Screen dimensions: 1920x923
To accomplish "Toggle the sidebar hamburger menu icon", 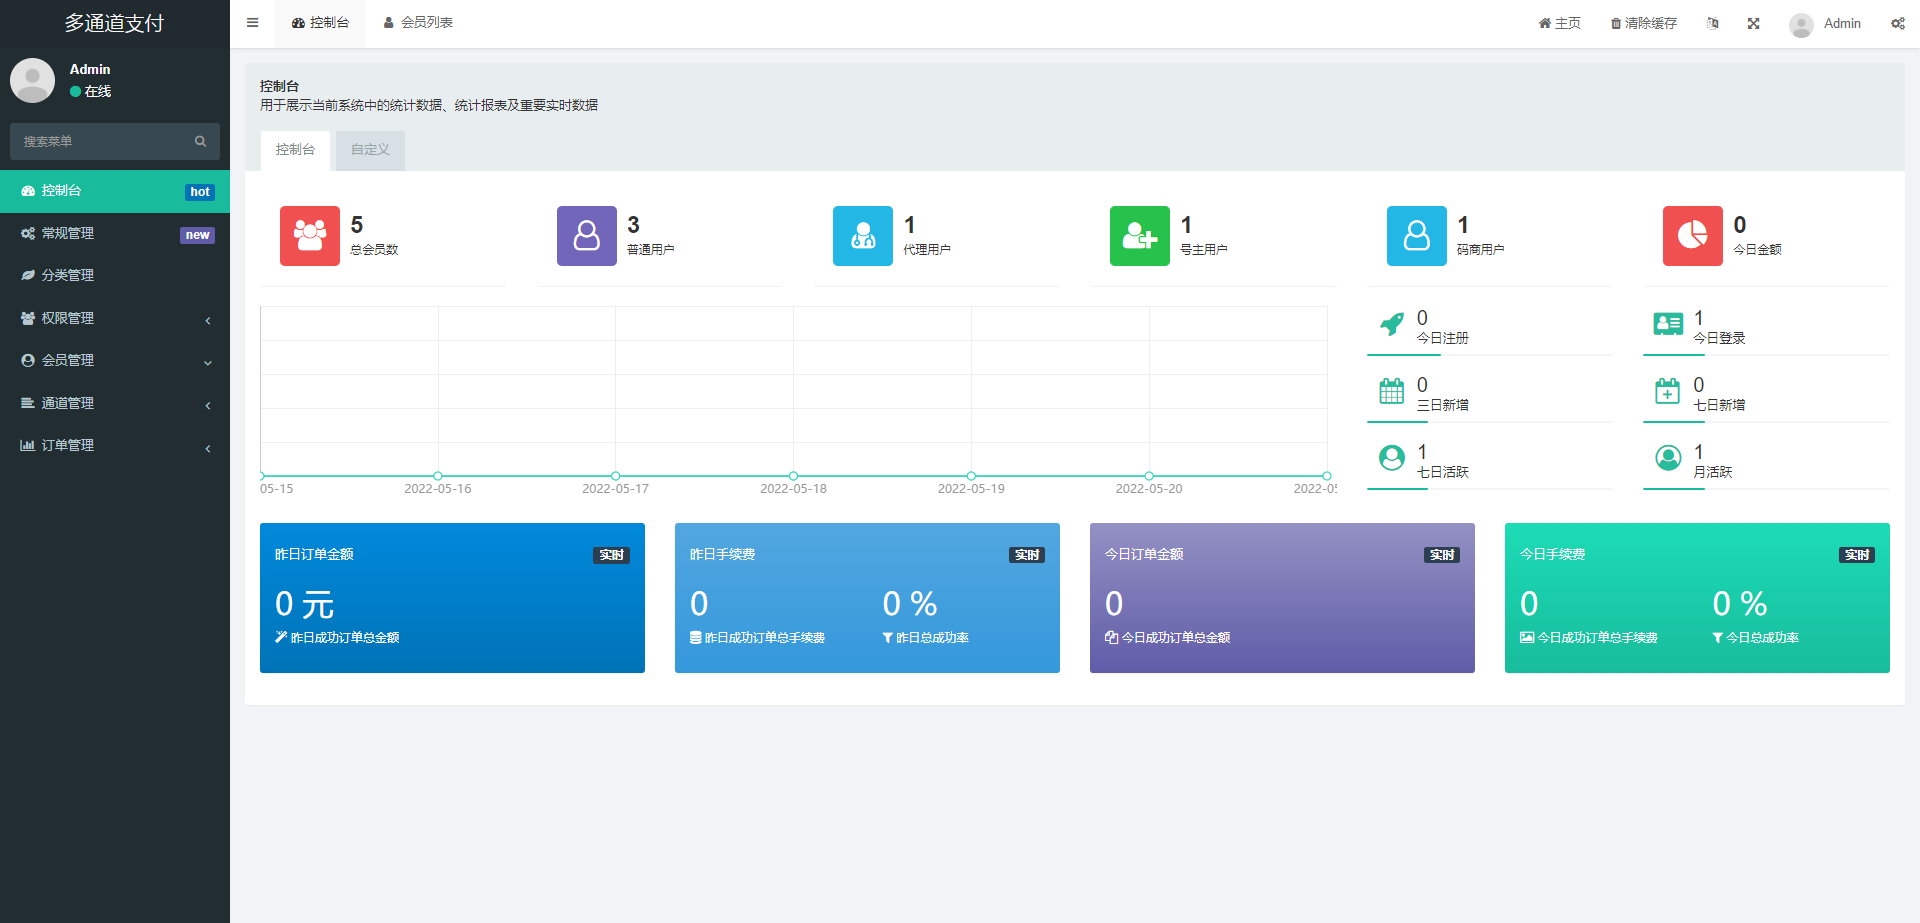I will tap(253, 23).
